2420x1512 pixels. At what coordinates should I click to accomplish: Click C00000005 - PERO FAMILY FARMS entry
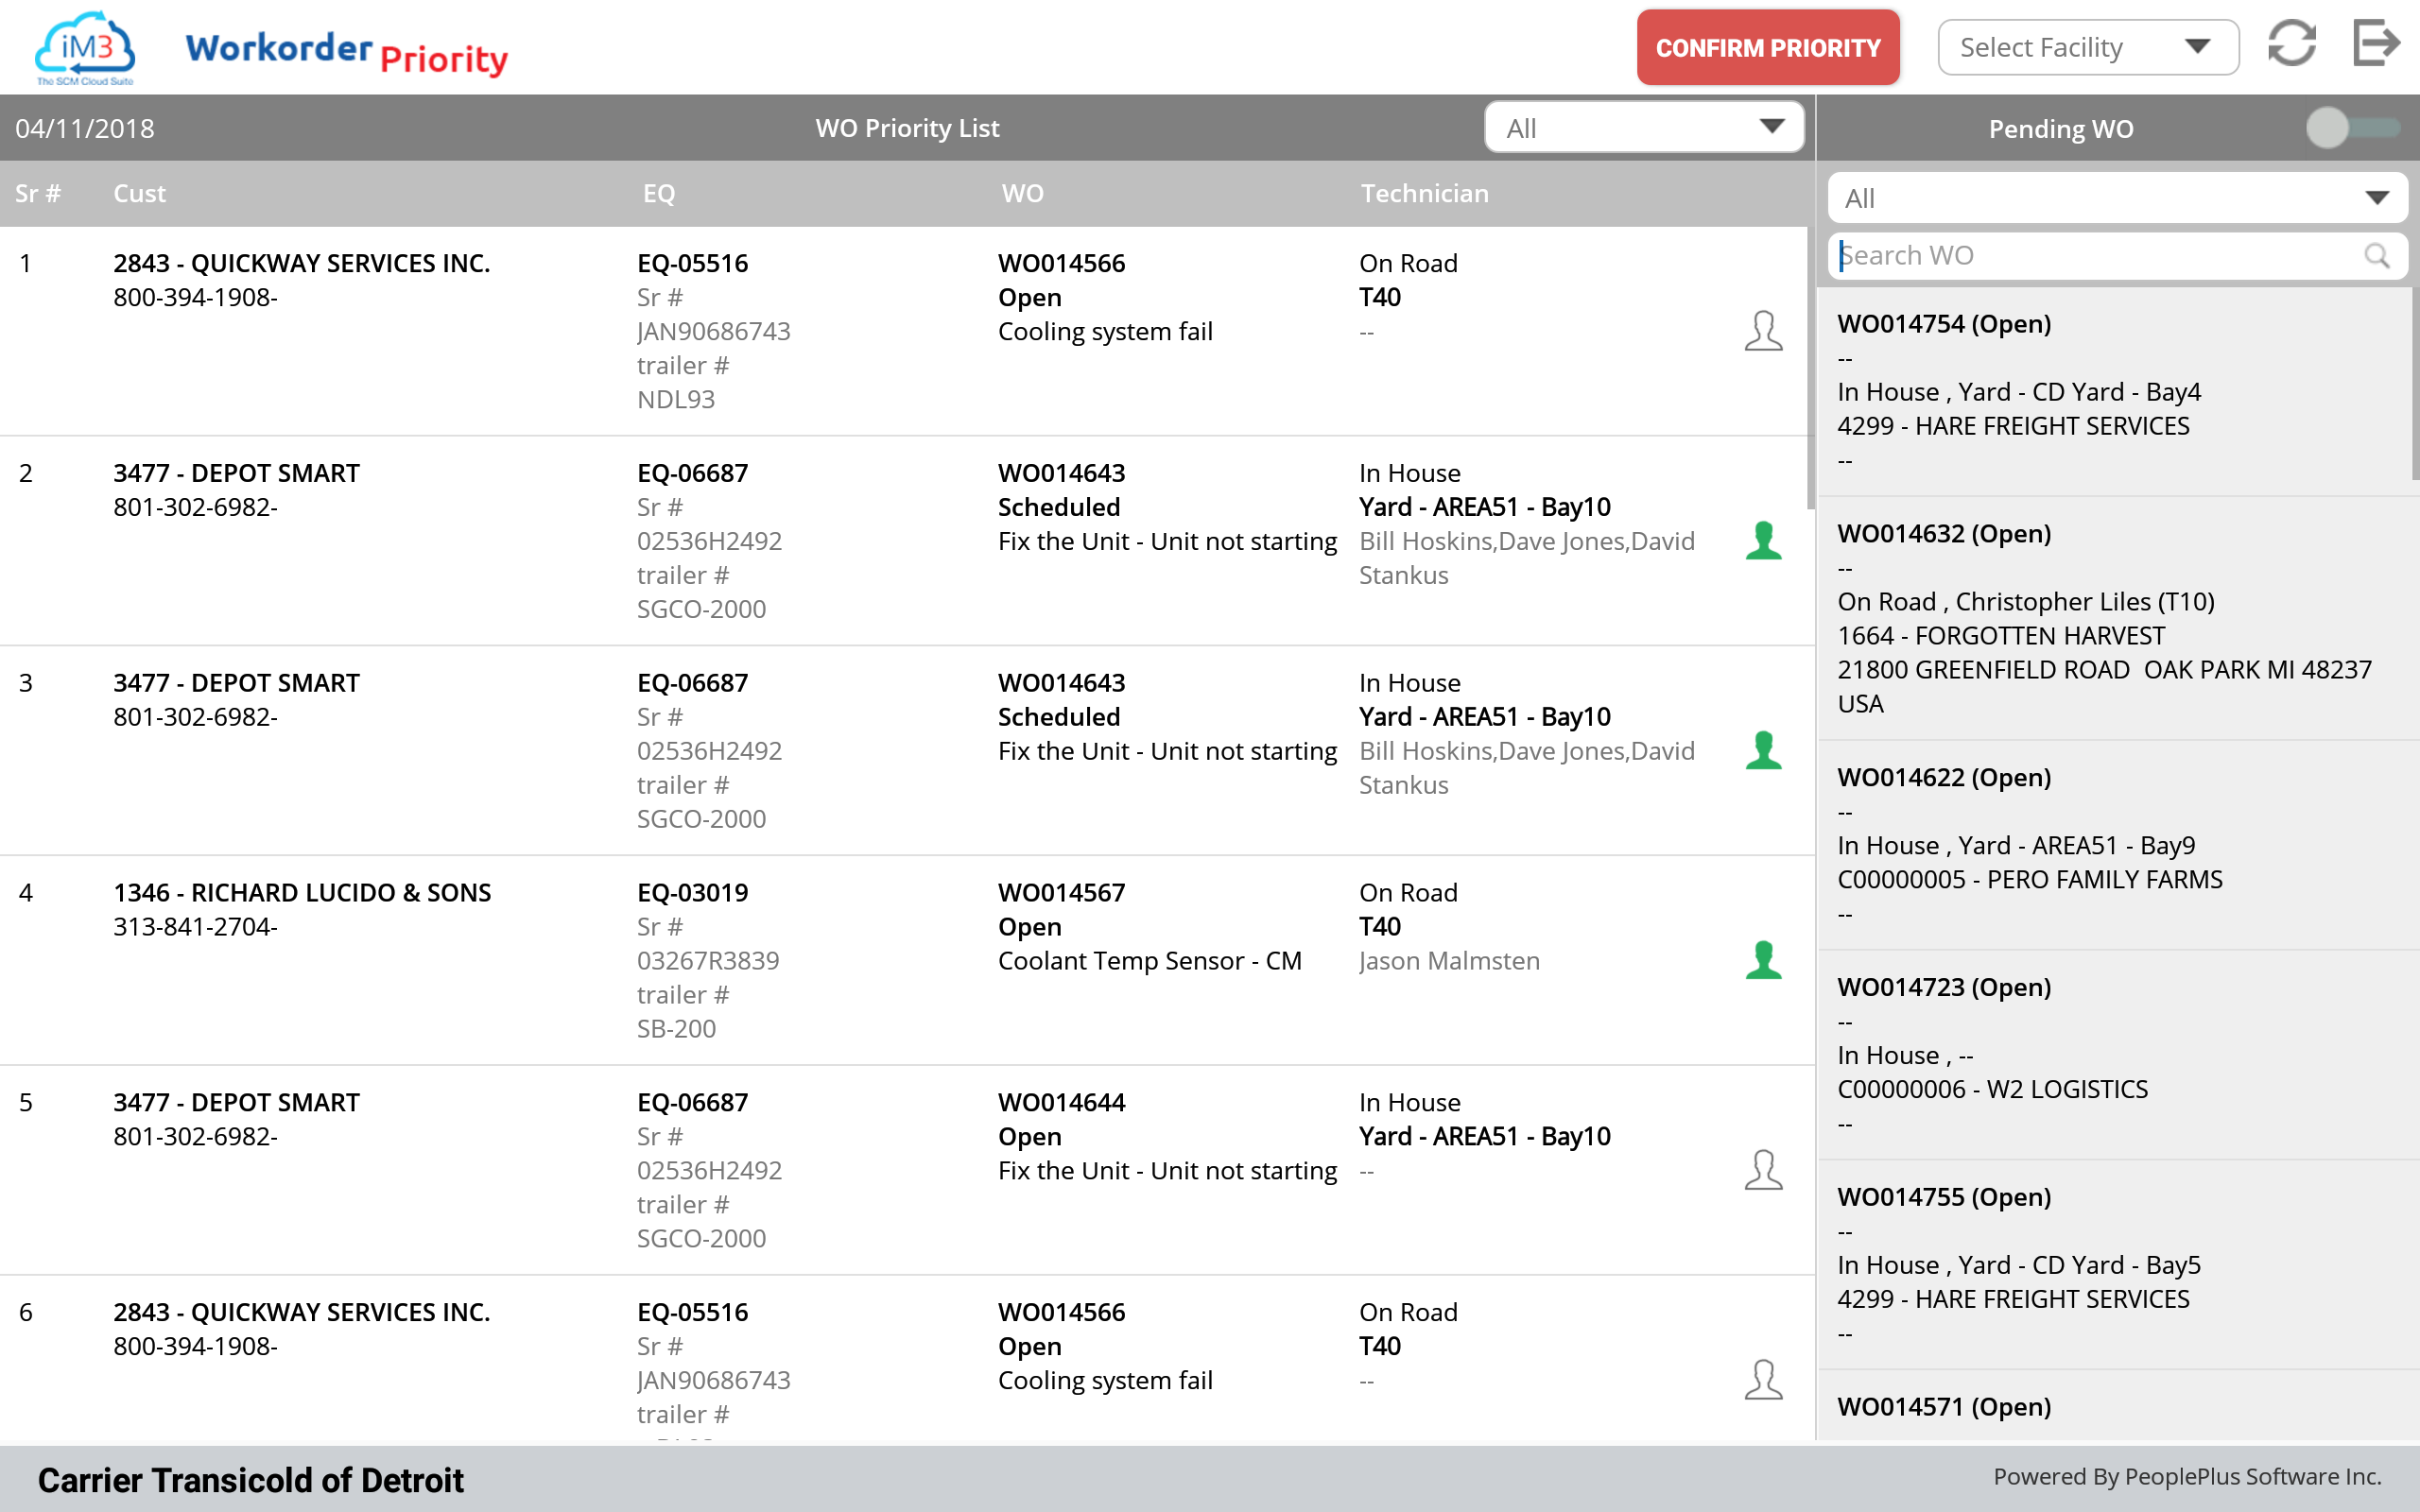click(2030, 879)
